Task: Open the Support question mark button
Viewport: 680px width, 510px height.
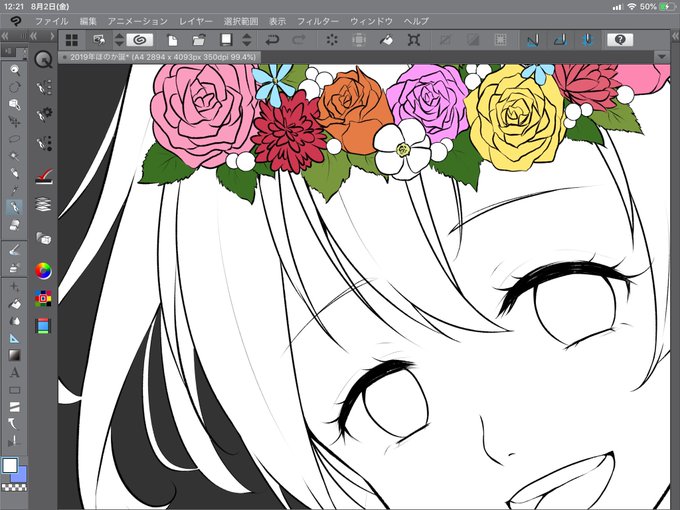Action: tap(620, 40)
